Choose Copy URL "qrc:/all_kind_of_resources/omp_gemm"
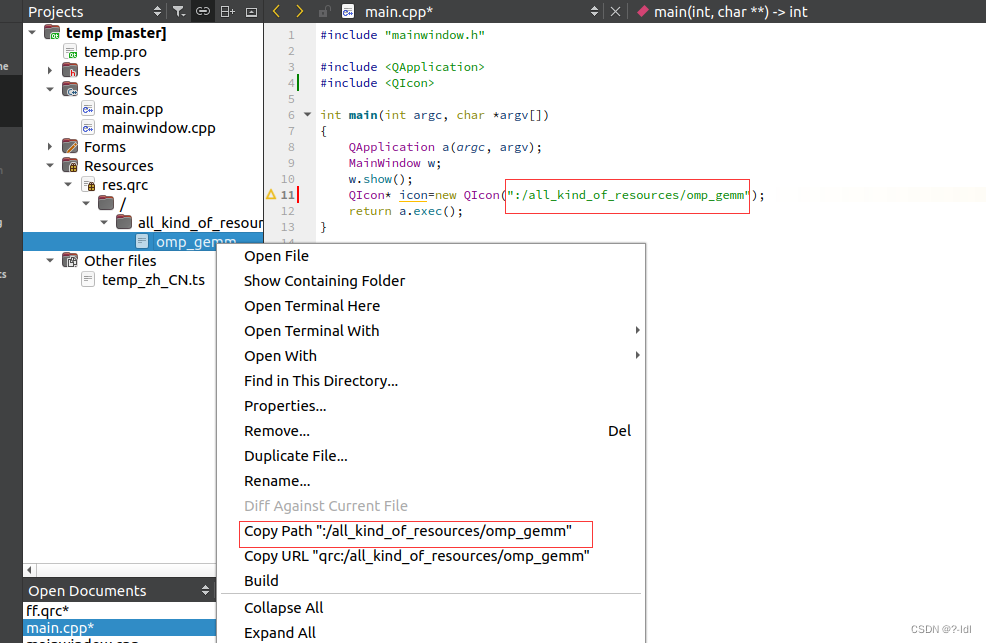986x643 pixels. point(431,556)
